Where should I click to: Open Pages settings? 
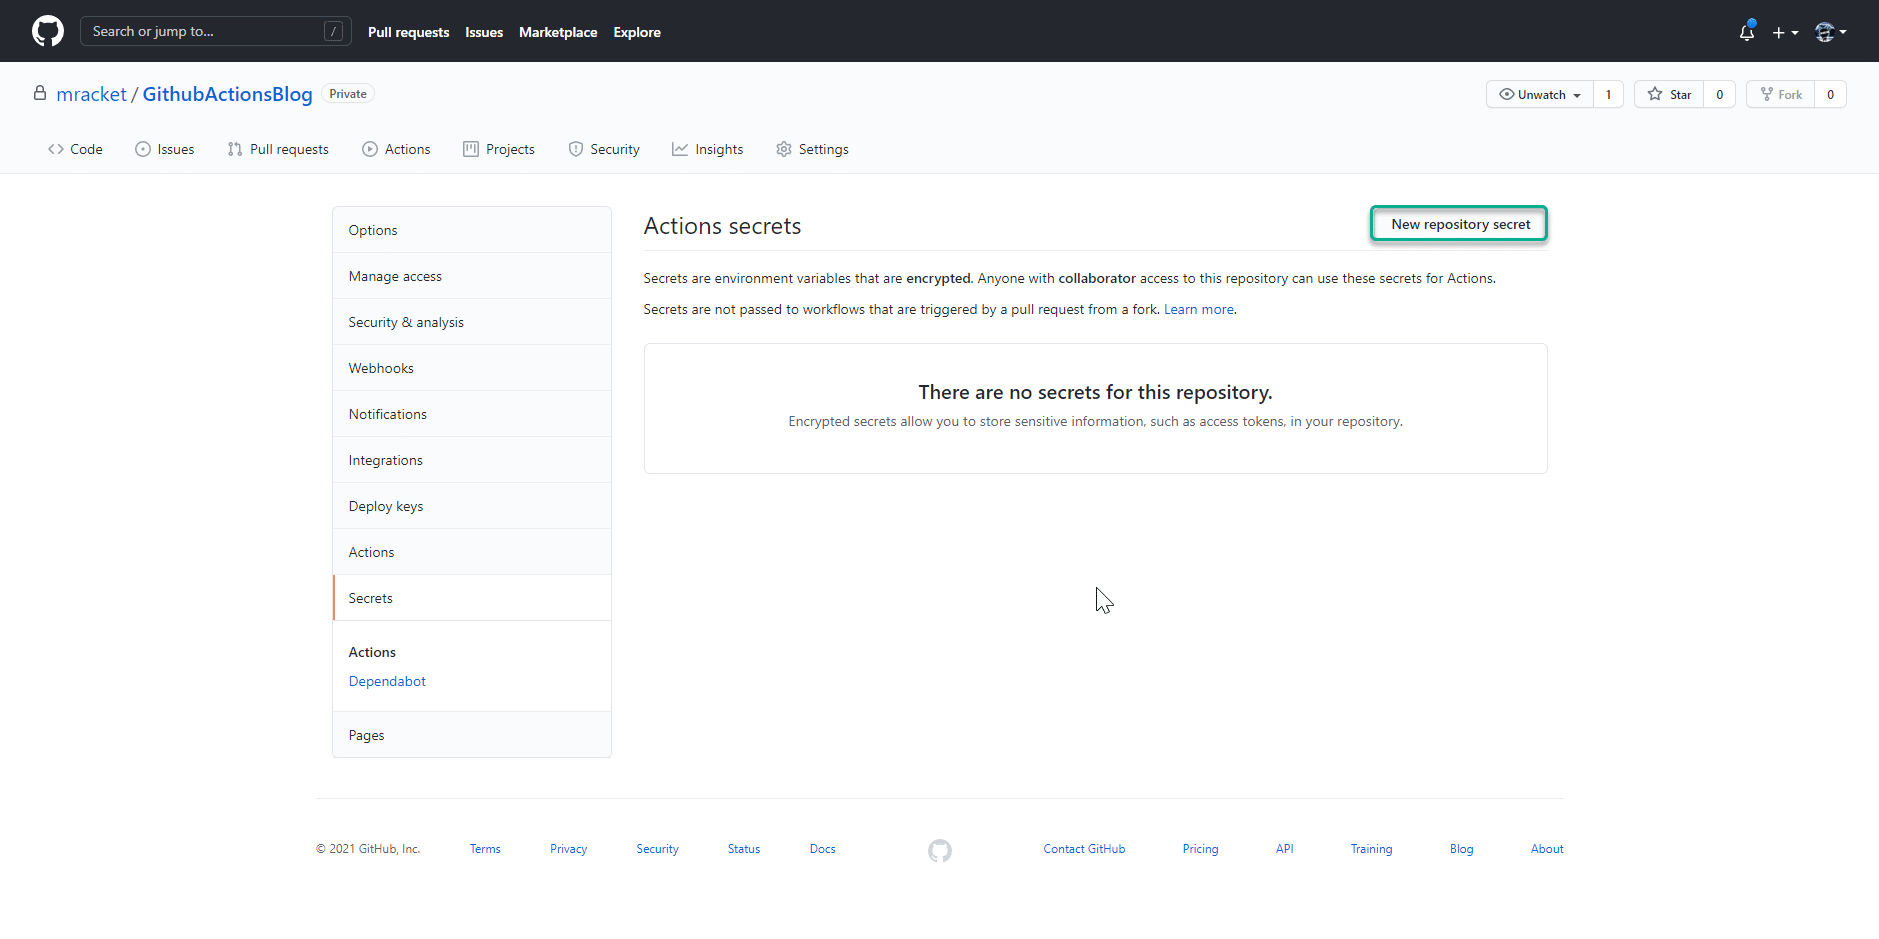point(472,735)
